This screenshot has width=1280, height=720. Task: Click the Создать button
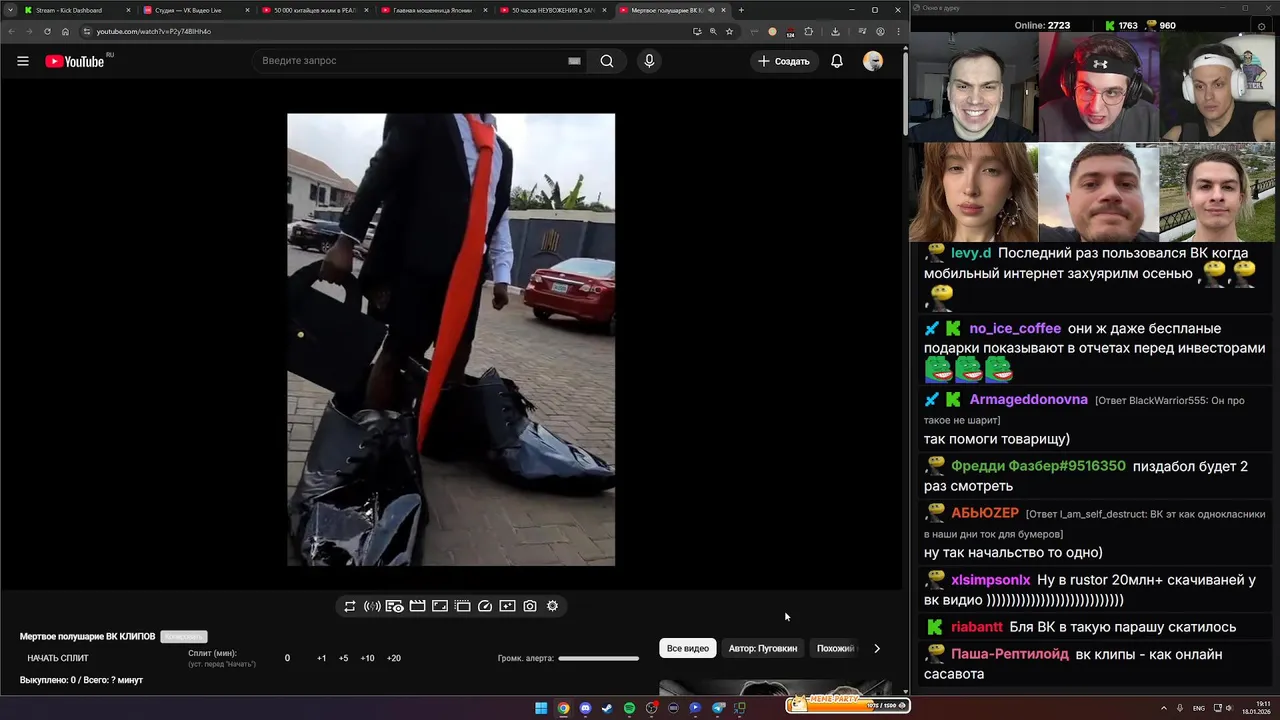click(784, 61)
